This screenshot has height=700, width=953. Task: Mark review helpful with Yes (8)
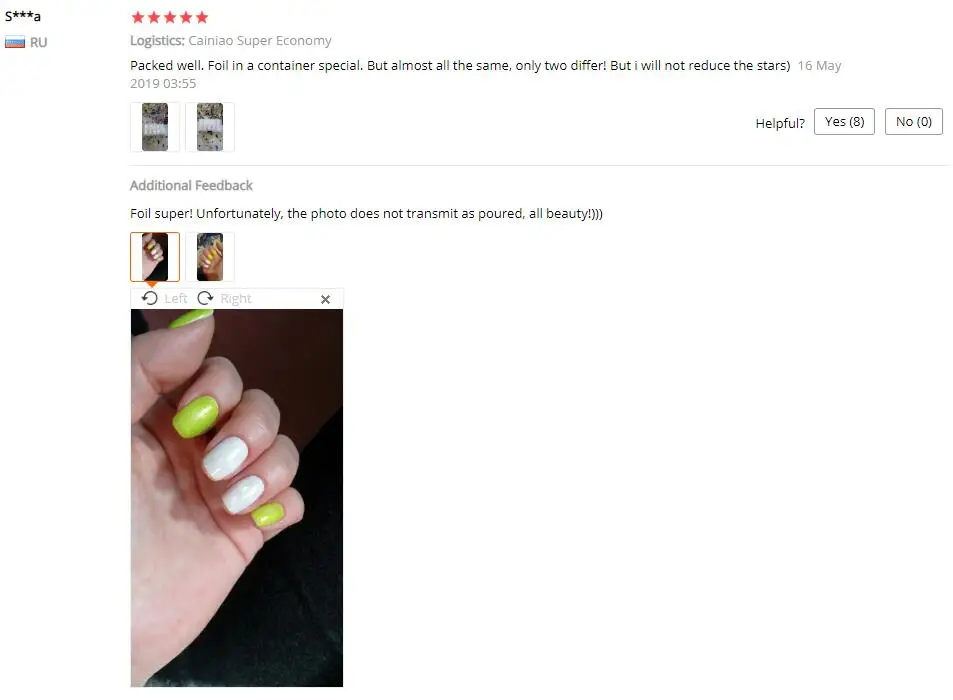[x=844, y=122]
